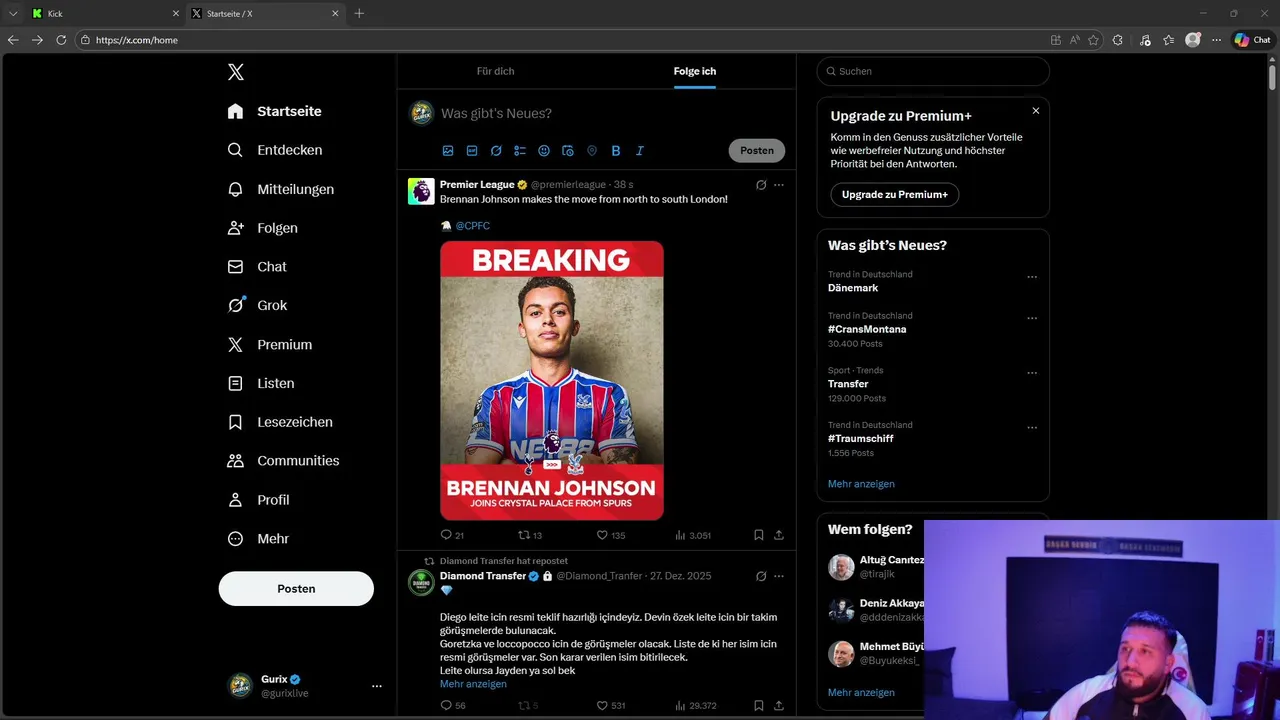Open more options on the Premier League post
The image size is (1280, 720).
tap(779, 185)
